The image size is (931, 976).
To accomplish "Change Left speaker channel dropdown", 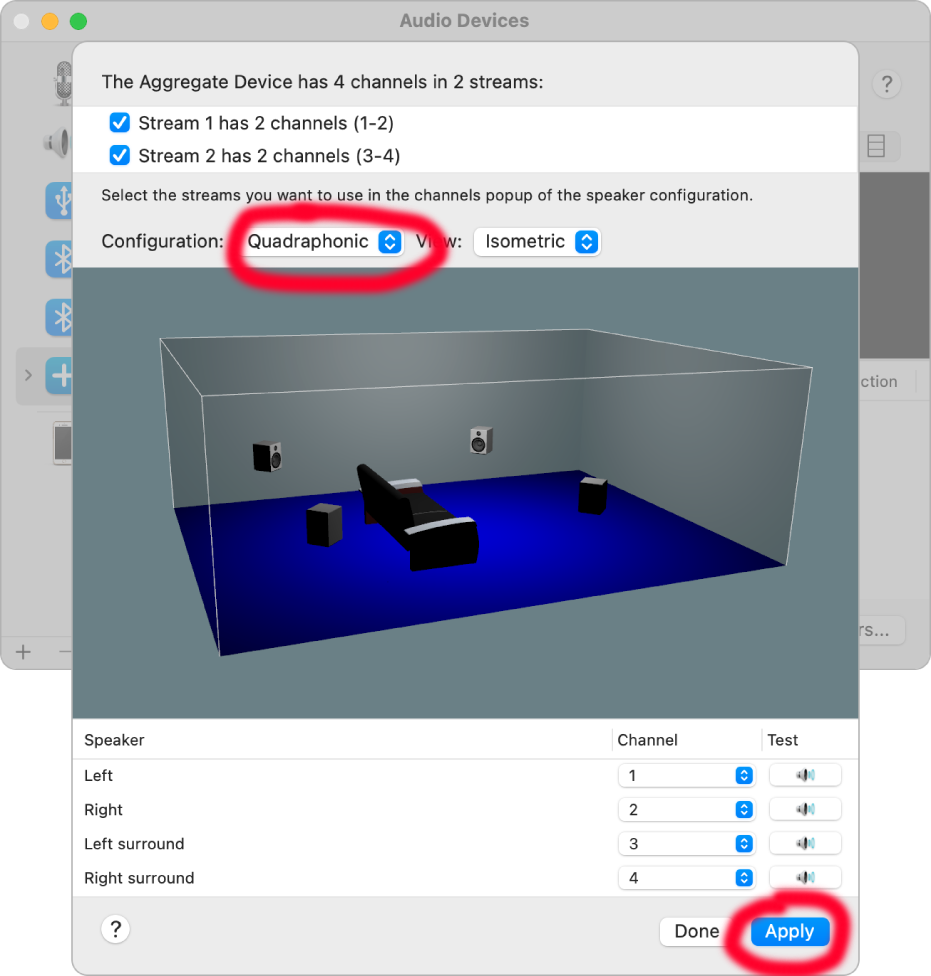I will pyautogui.click(x=686, y=776).
